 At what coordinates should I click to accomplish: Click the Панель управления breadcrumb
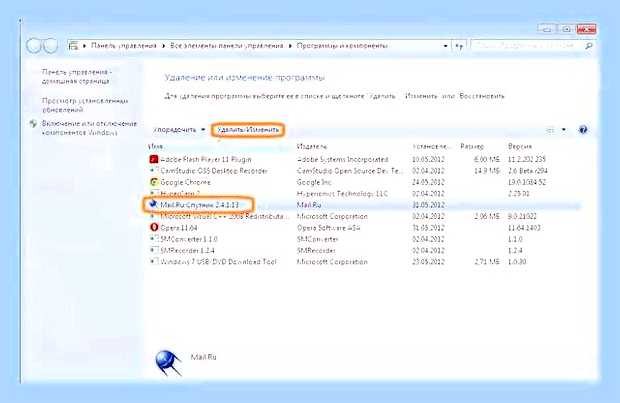click(124, 46)
